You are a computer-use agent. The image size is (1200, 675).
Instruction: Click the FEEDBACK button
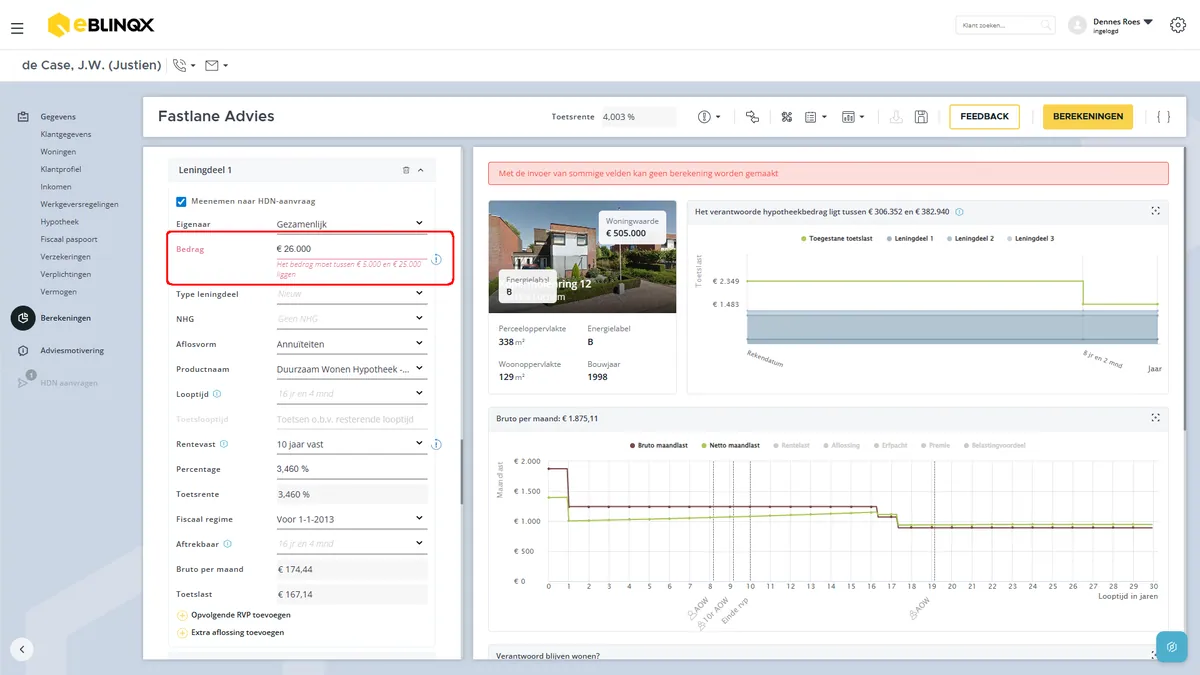tap(984, 117)
